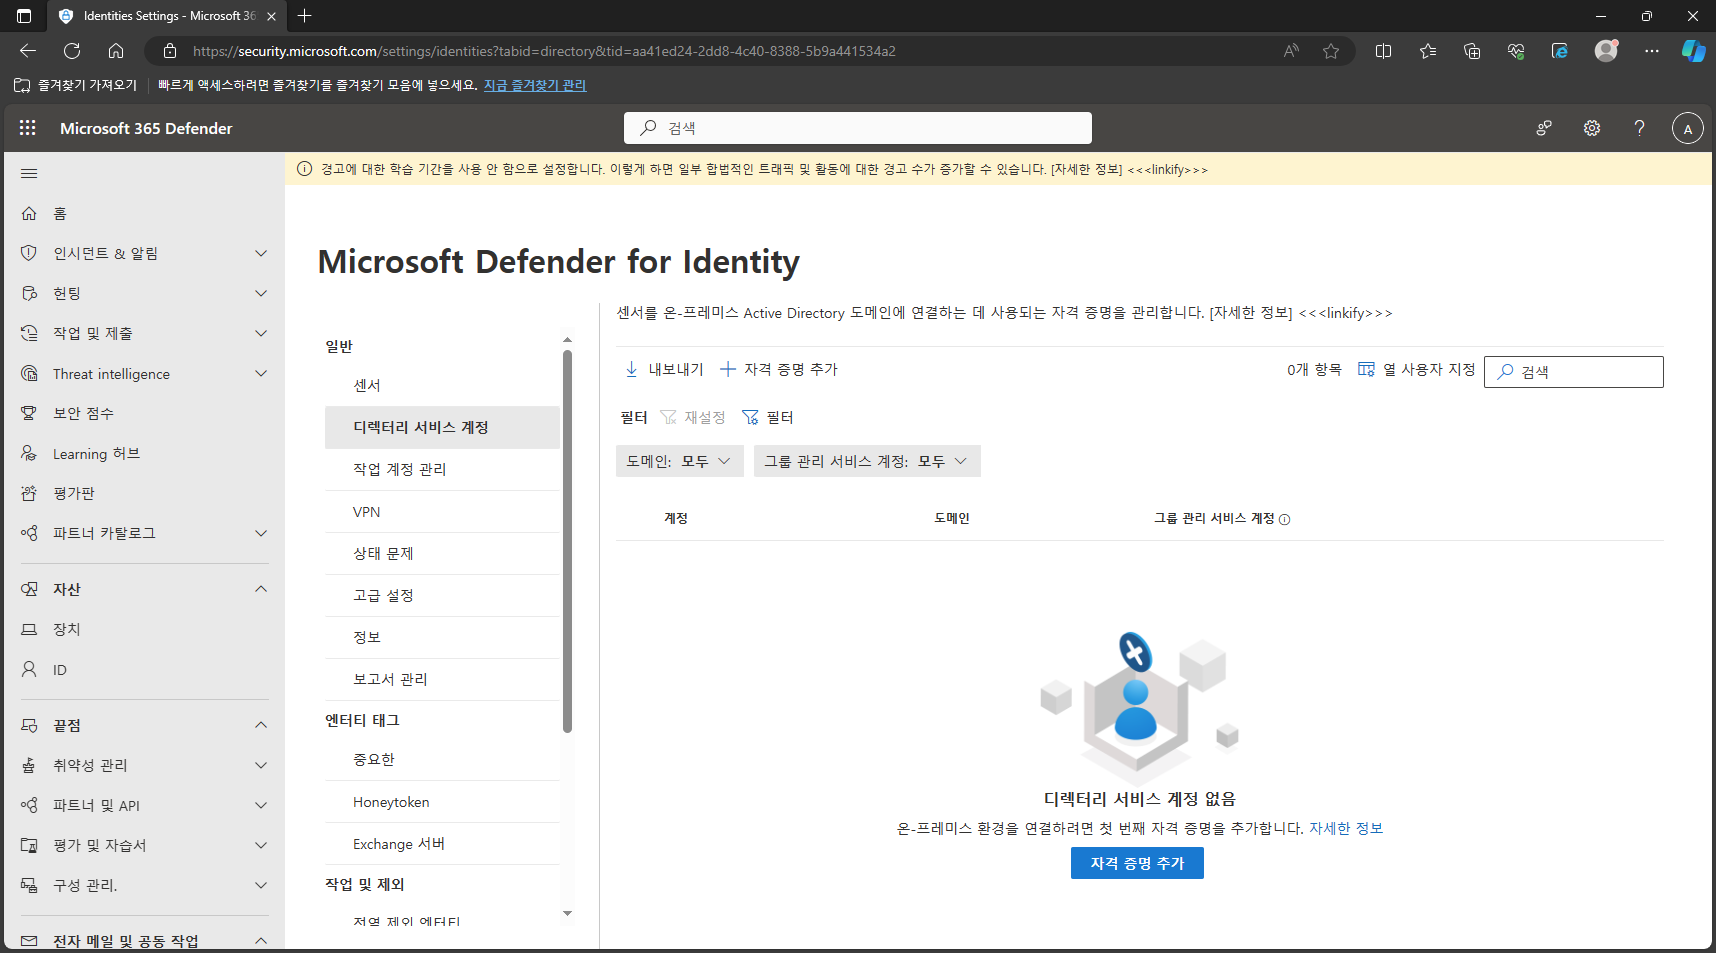The width and height of the screenshot is (1716, 953).
Task: Close the Identities Settings tab
Action: [x=271, y=16]
